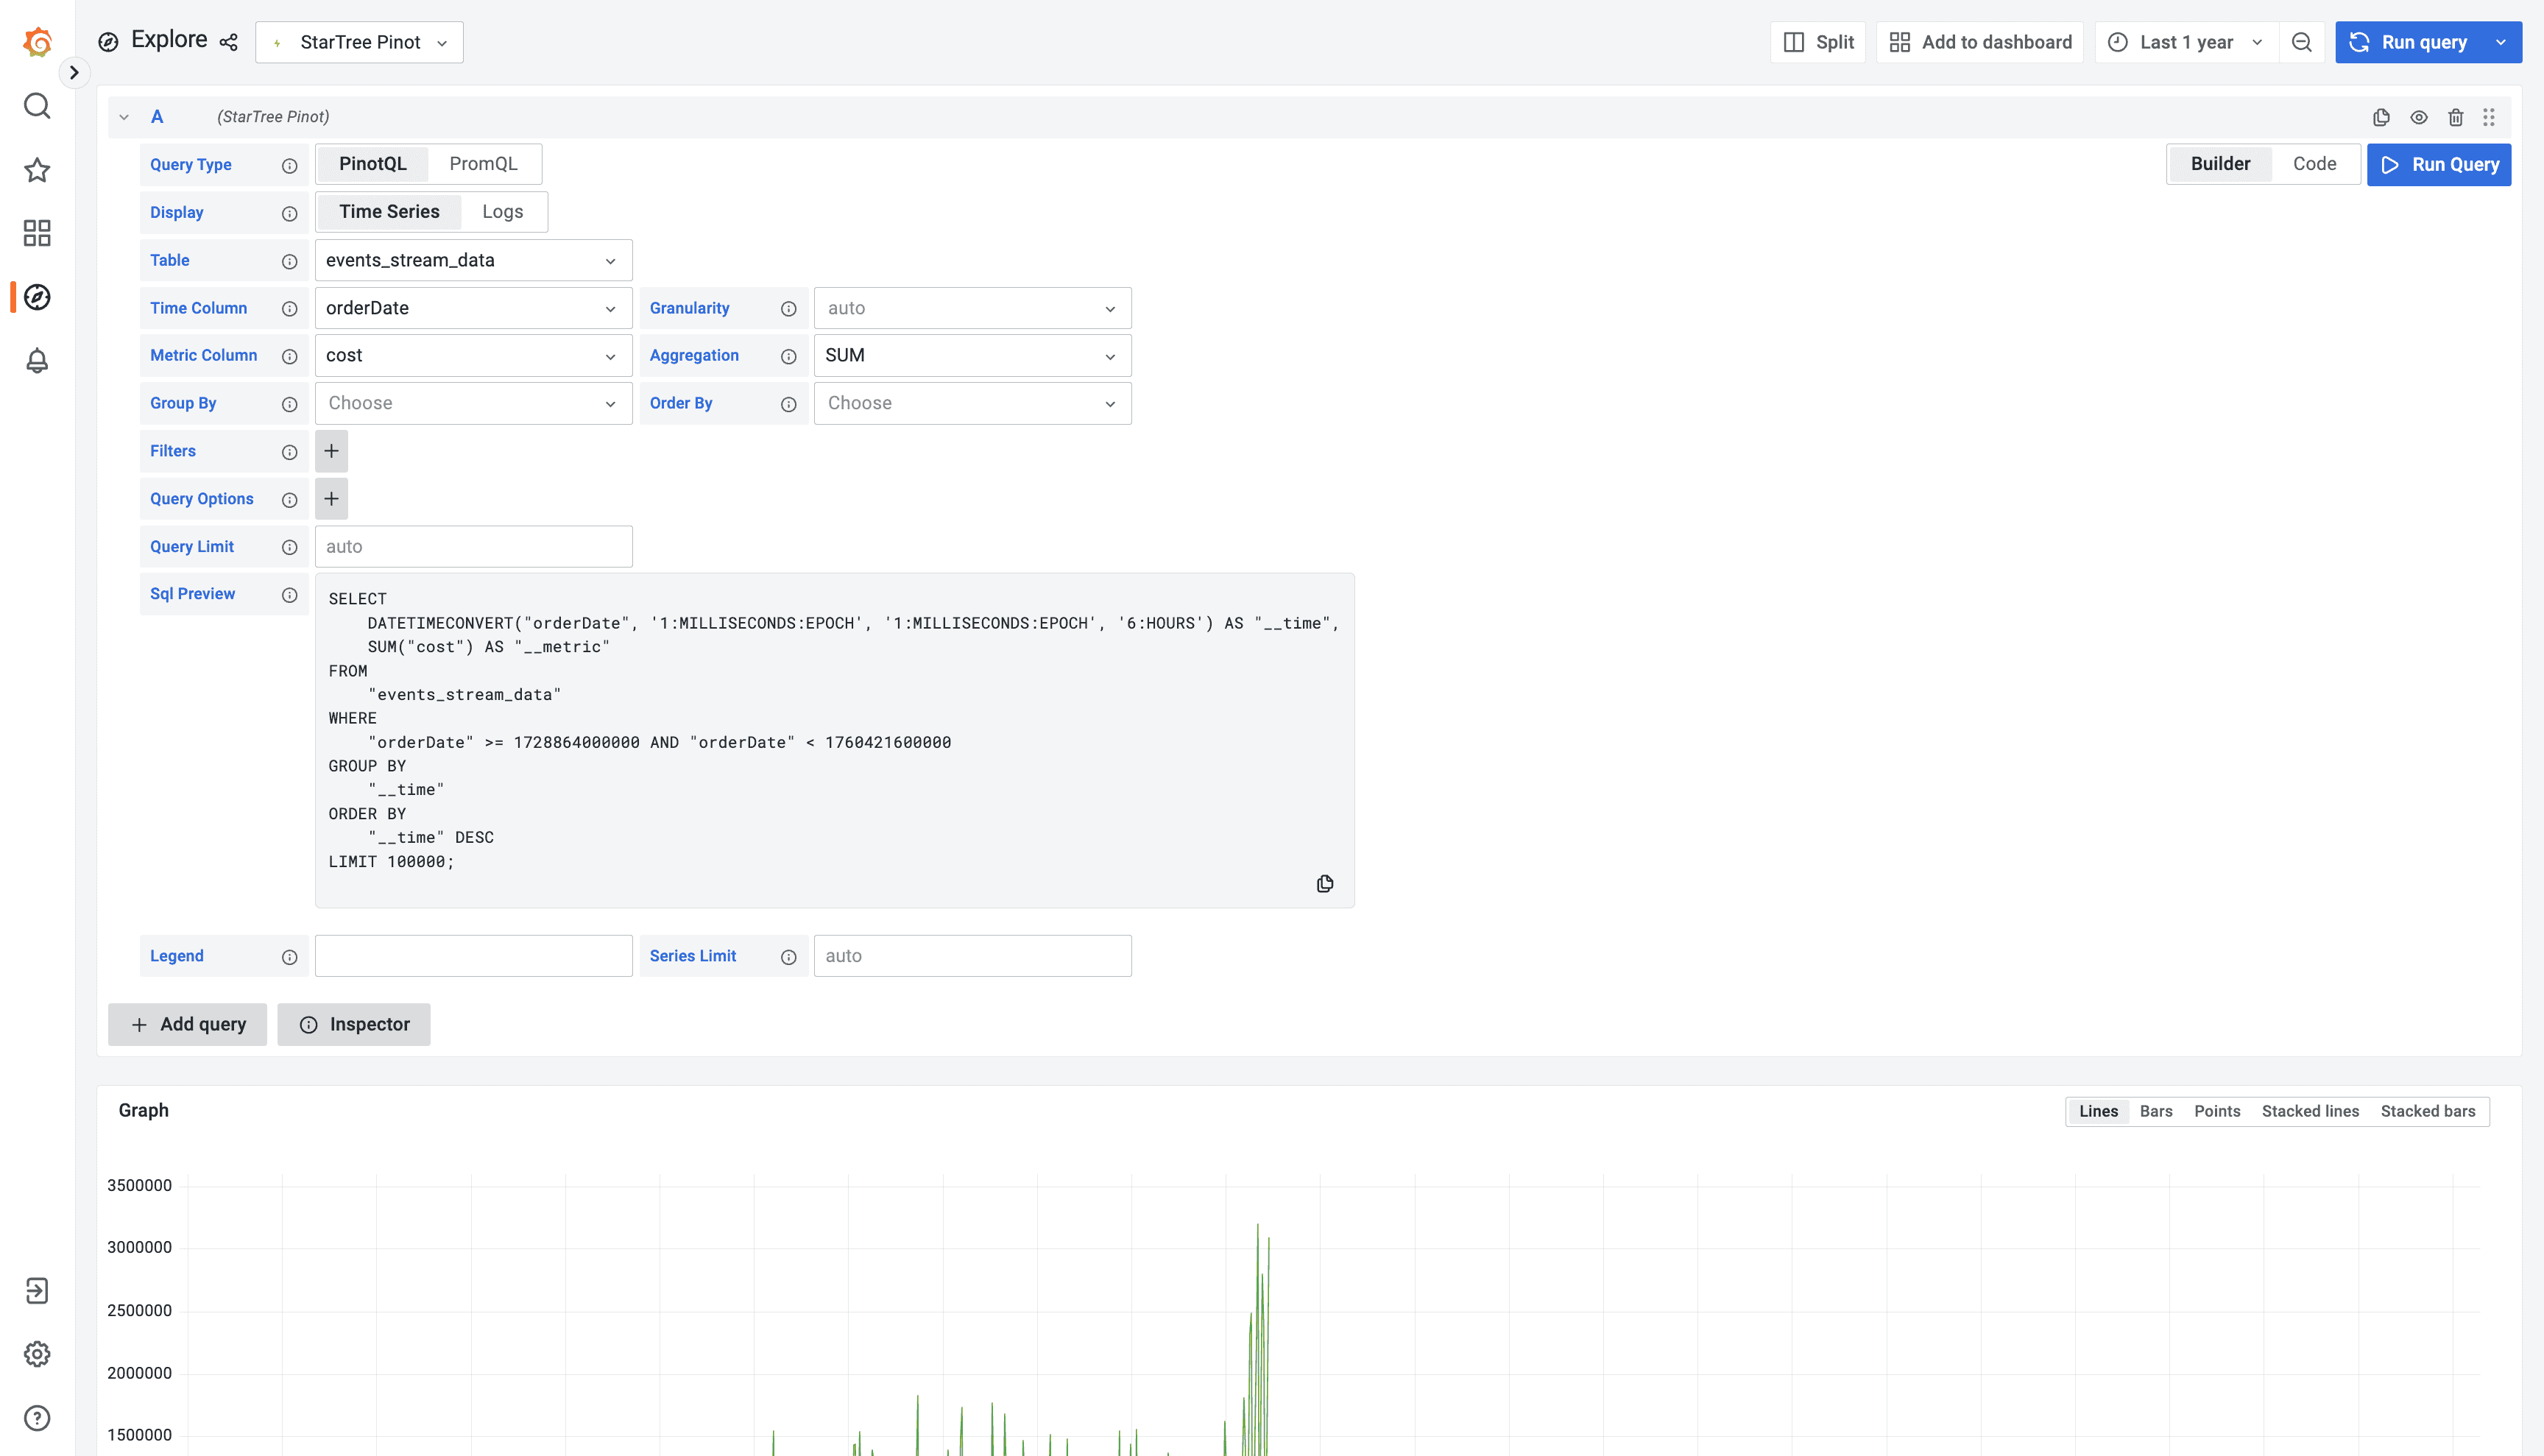Select Stacked lines graph style

2310,1111
